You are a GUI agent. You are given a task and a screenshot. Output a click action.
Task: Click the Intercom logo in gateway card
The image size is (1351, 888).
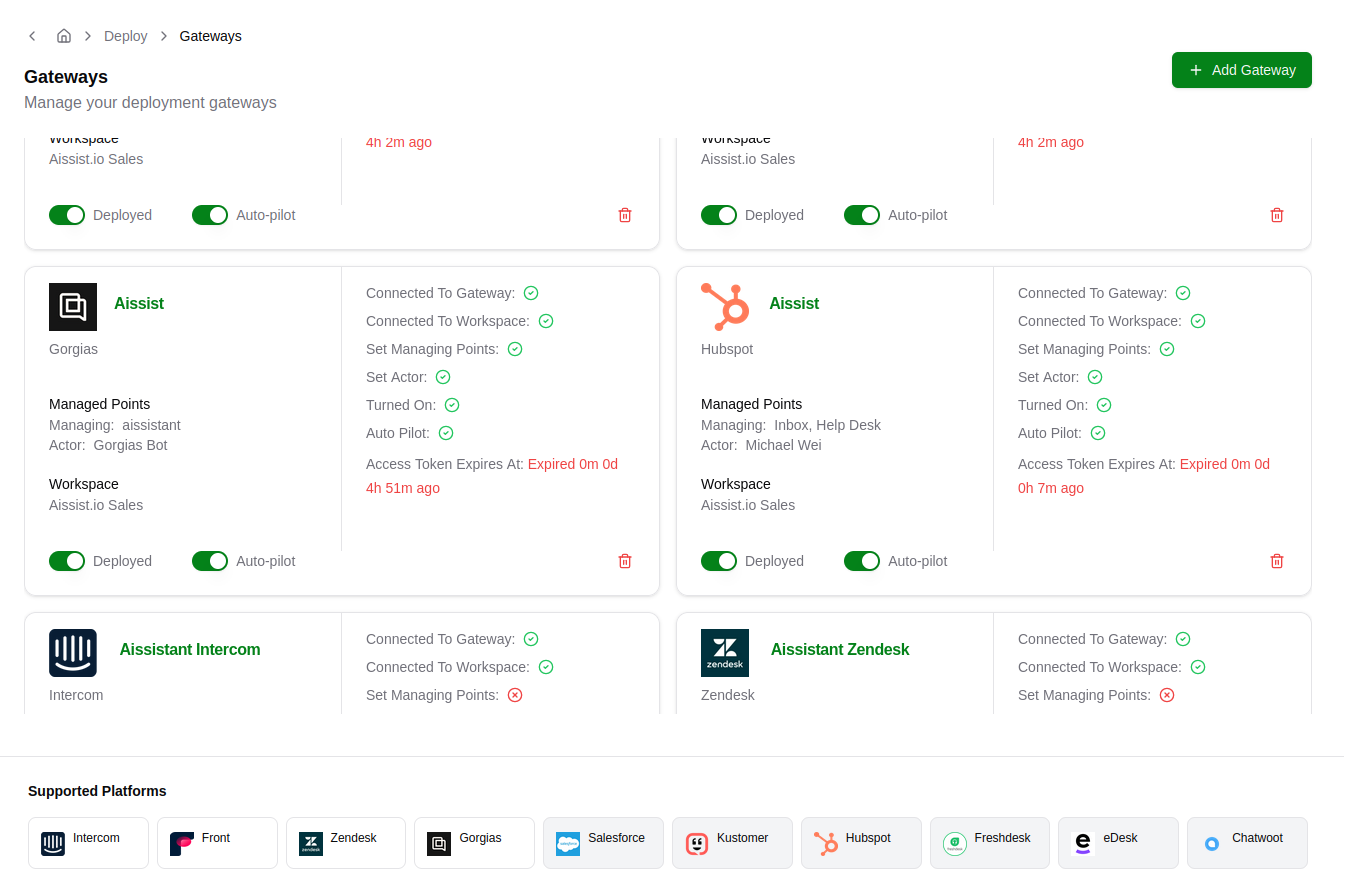(73, 653)
